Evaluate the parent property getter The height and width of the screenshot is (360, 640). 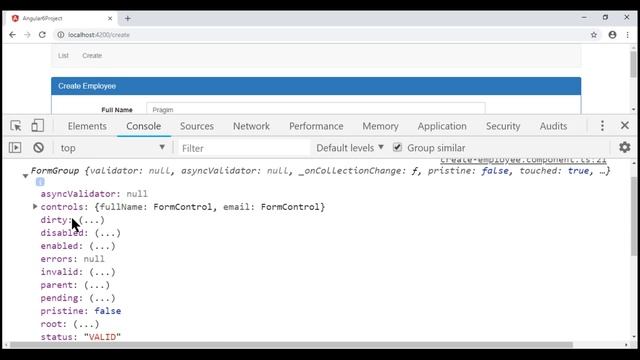(x=97, y=285)
